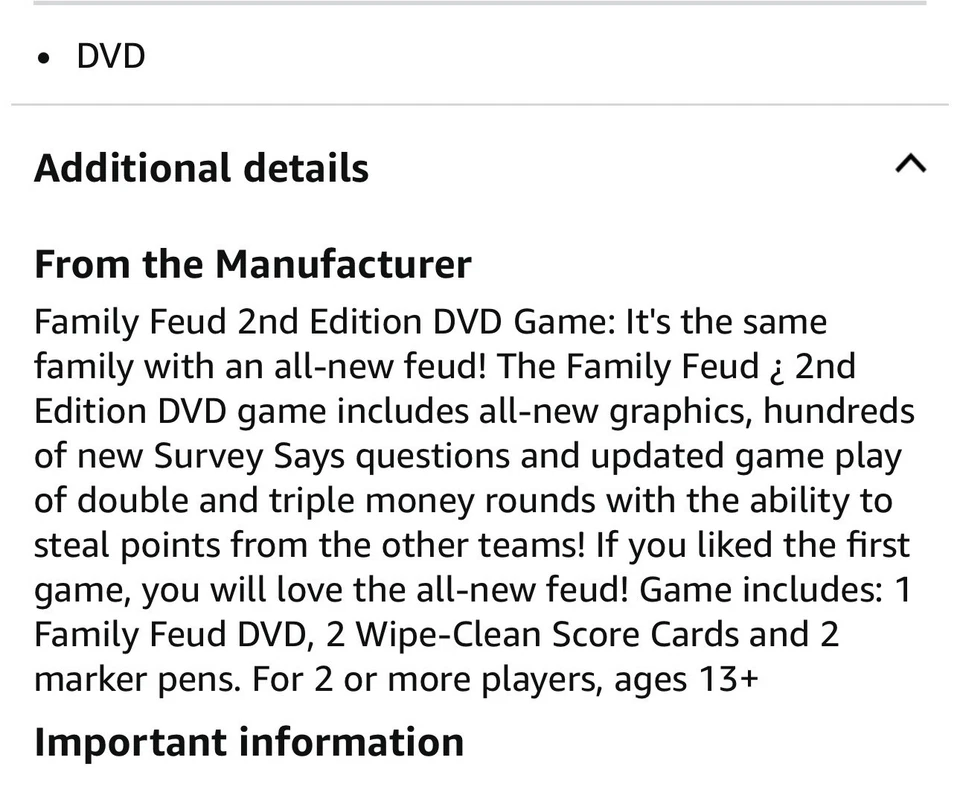Click the DVD list item
The width and height of the screenshot is (960, 807).
pyautogui.click(x=110, y=56)
